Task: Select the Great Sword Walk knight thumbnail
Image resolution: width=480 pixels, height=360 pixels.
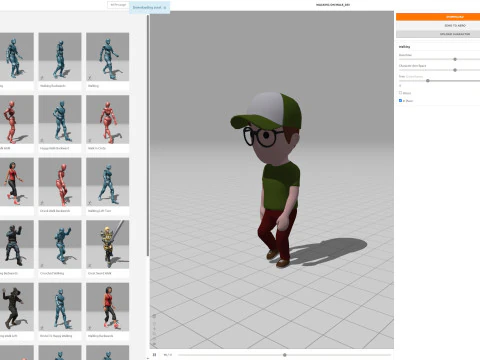Action: coord(107,244)
